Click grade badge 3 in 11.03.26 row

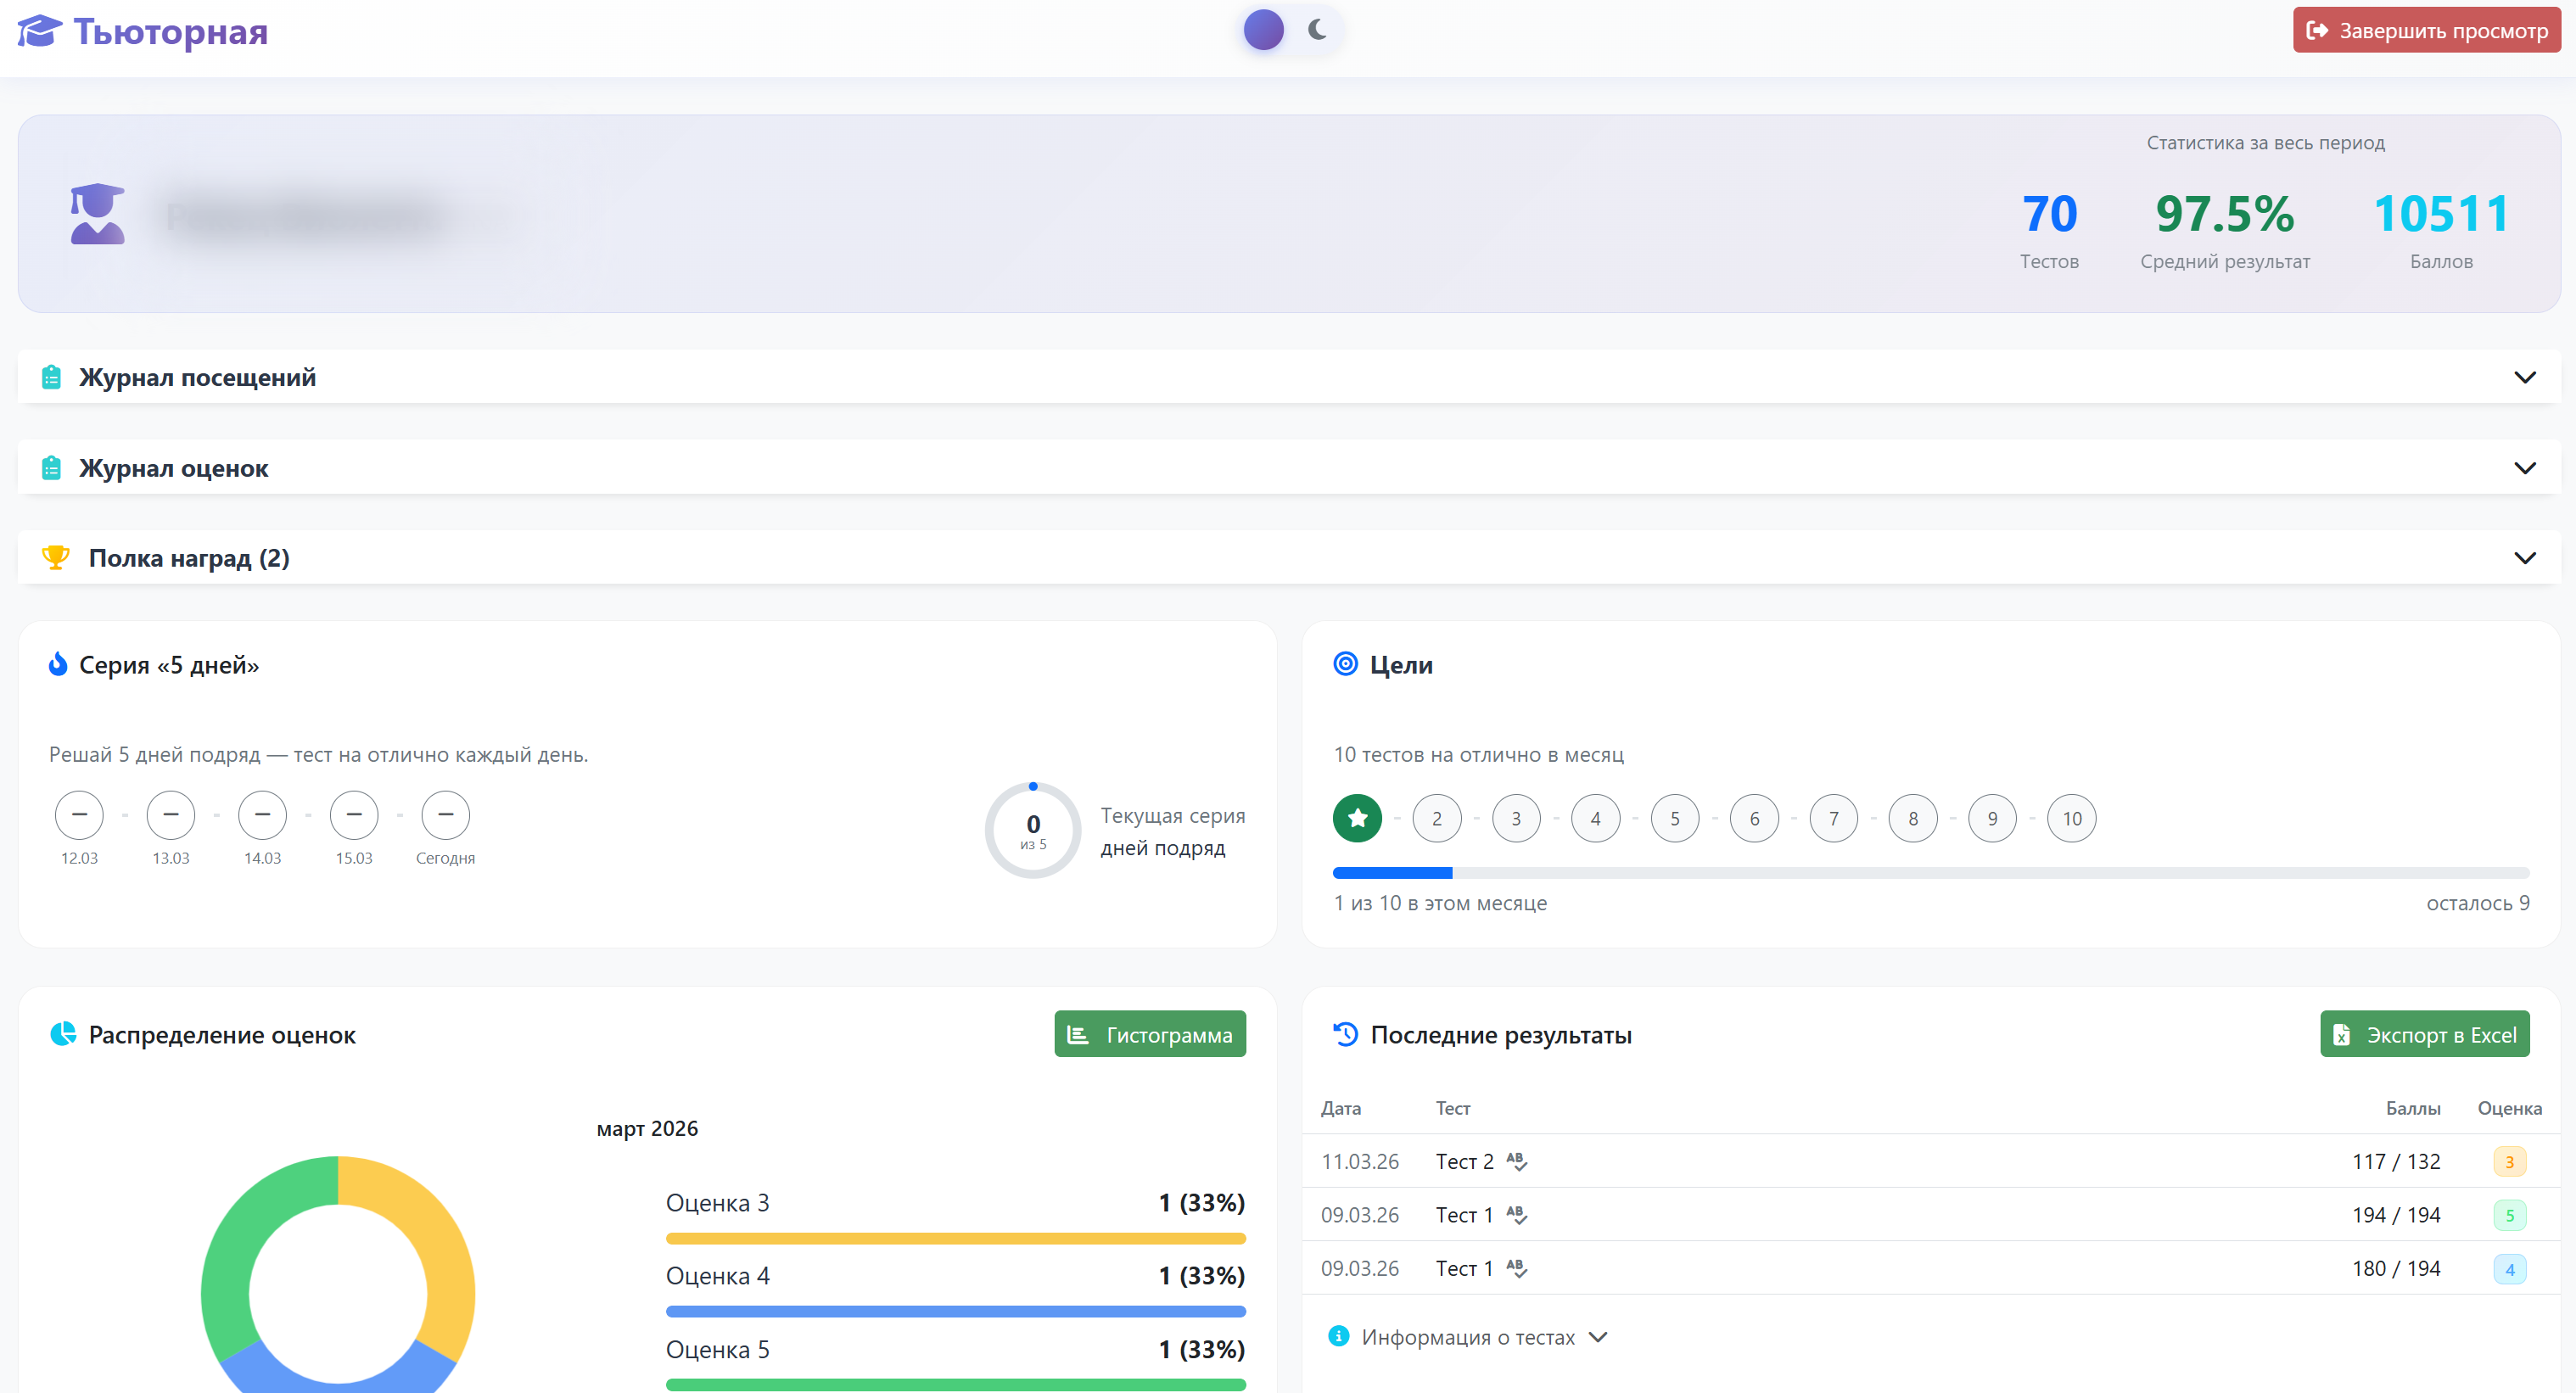click(2510, 1162)
